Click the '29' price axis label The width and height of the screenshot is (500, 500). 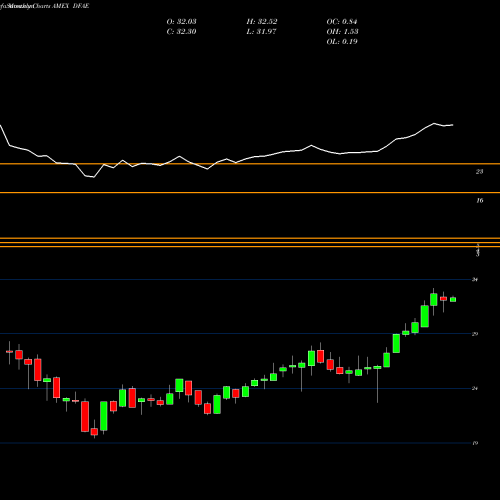(475, 334)
